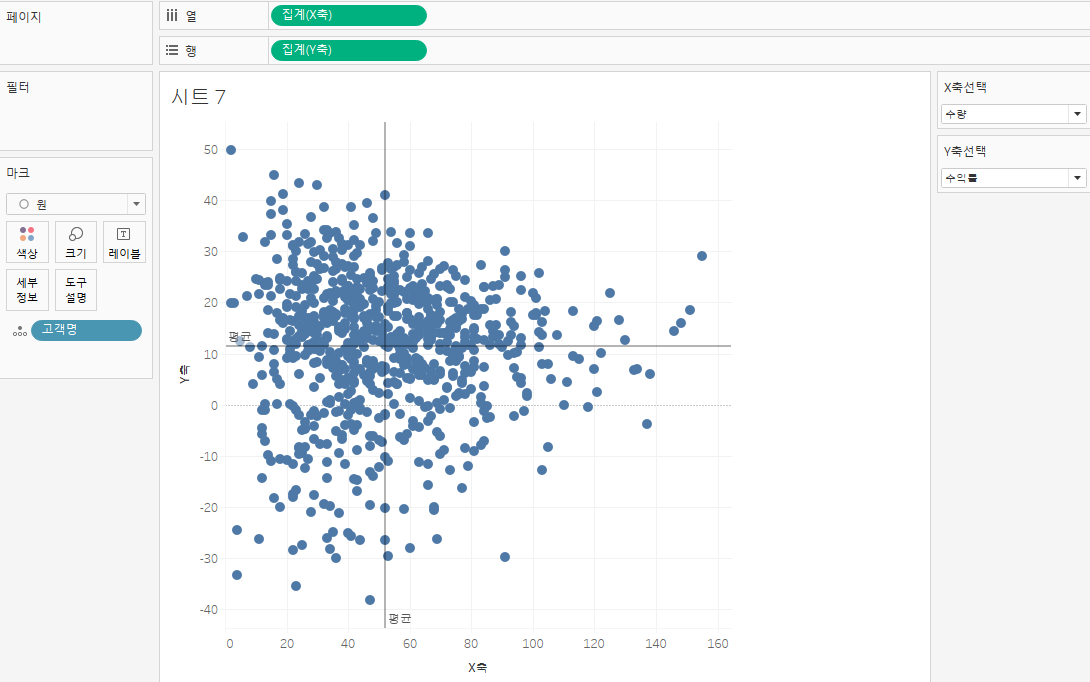
Task: Click the X축선택 parameter title
Action: [x=965, y=87]
